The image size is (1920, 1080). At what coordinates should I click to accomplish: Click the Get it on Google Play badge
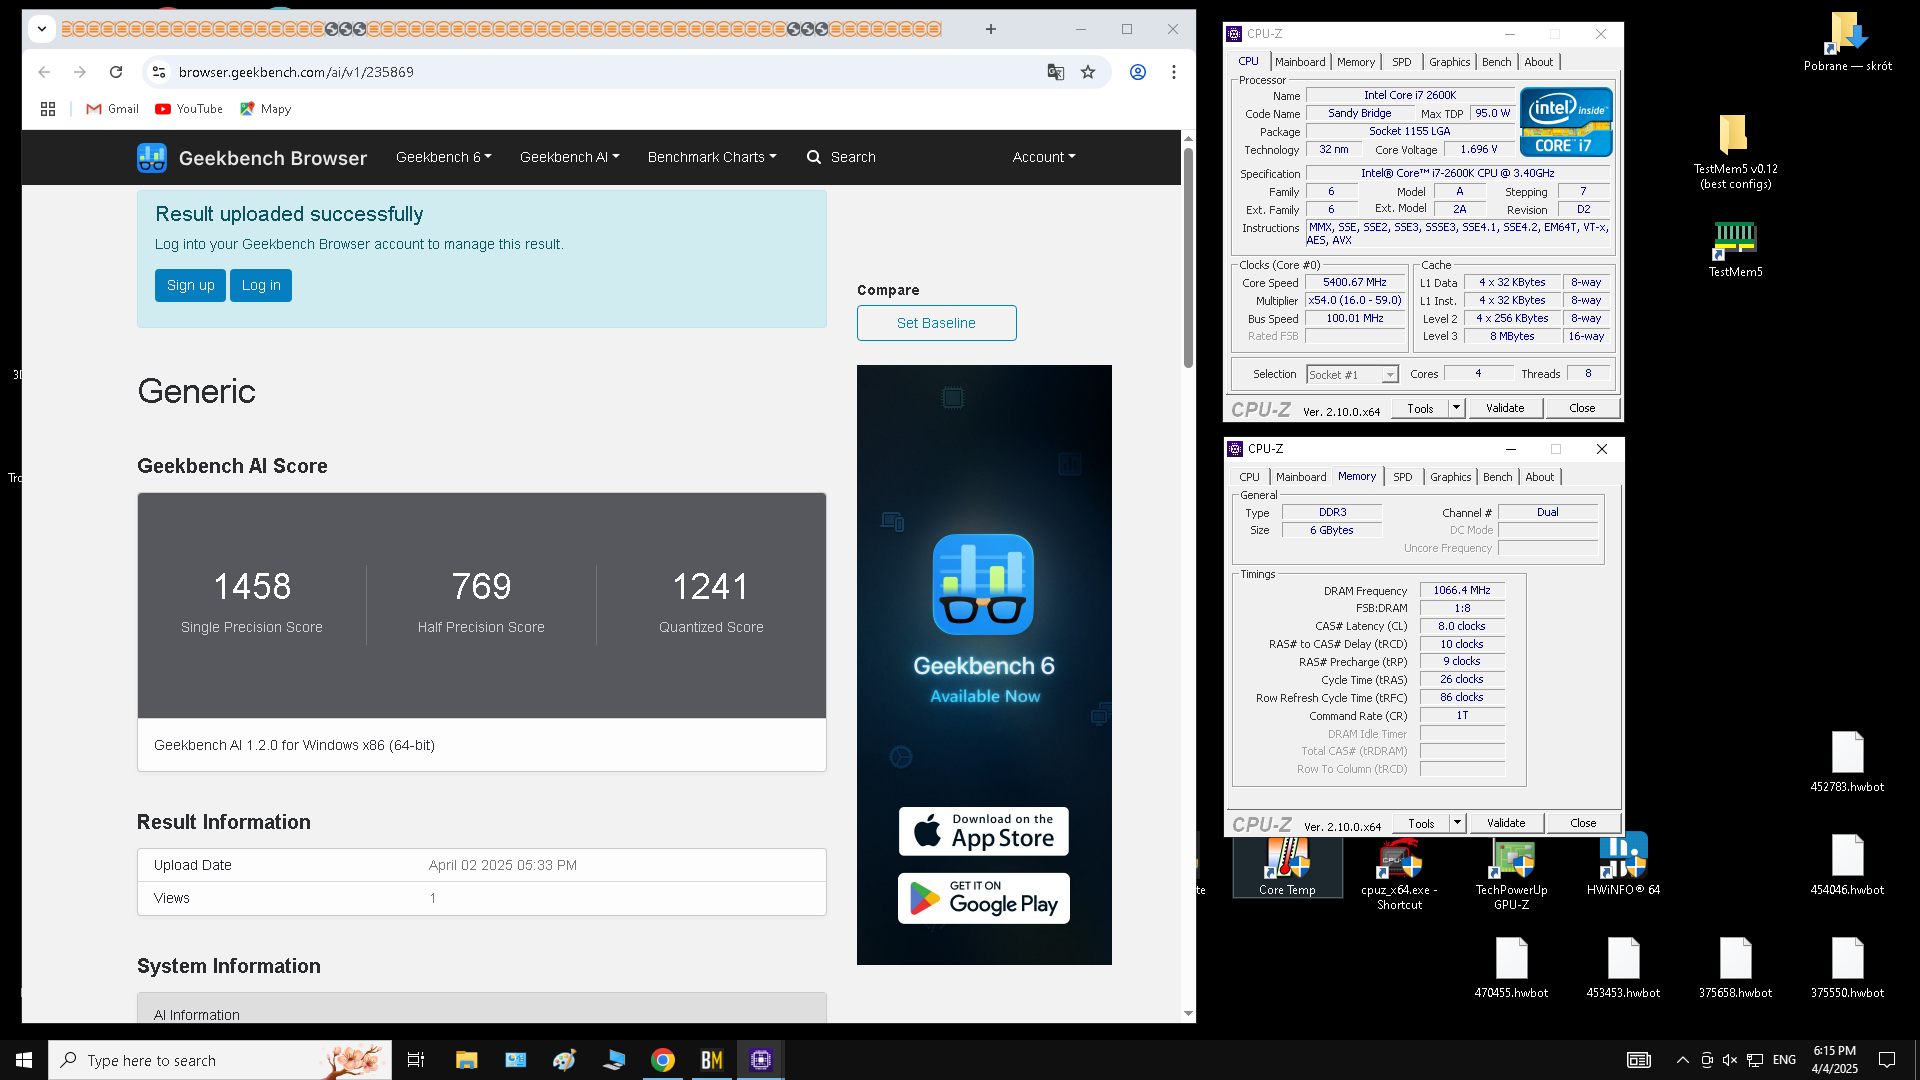click(x=983, y=898)
